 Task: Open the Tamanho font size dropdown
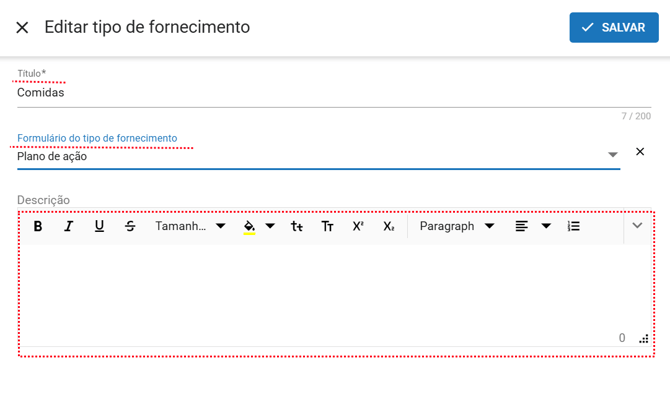point(190,226)
